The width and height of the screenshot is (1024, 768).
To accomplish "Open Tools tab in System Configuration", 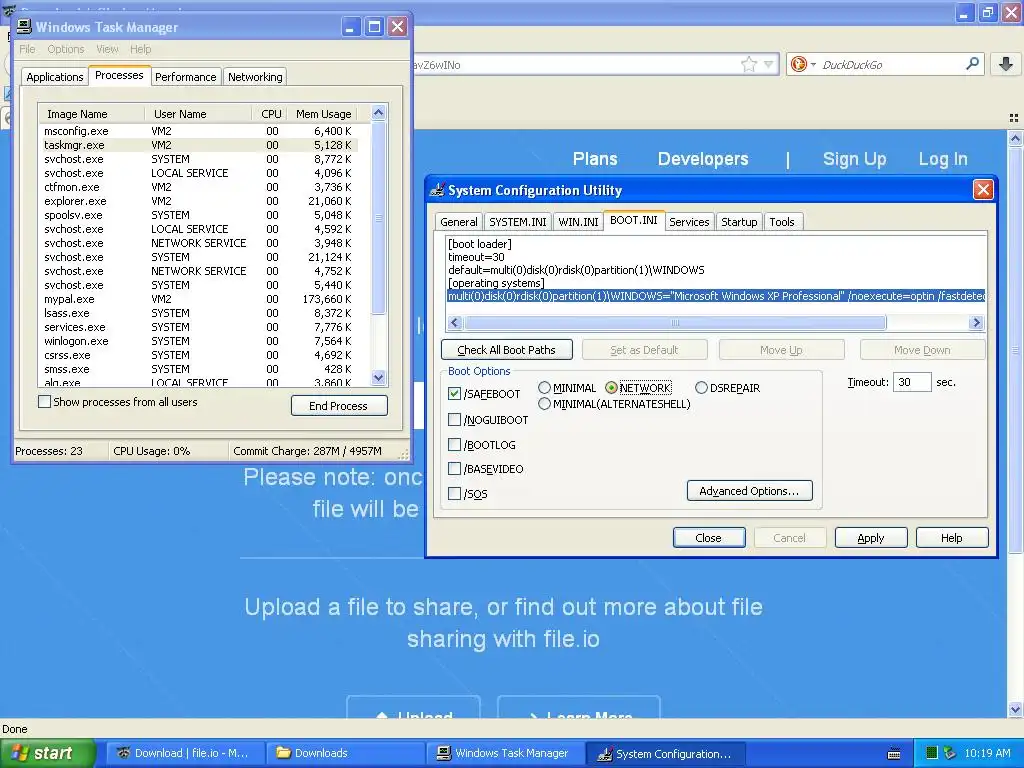I will click(x=782, y=222).
